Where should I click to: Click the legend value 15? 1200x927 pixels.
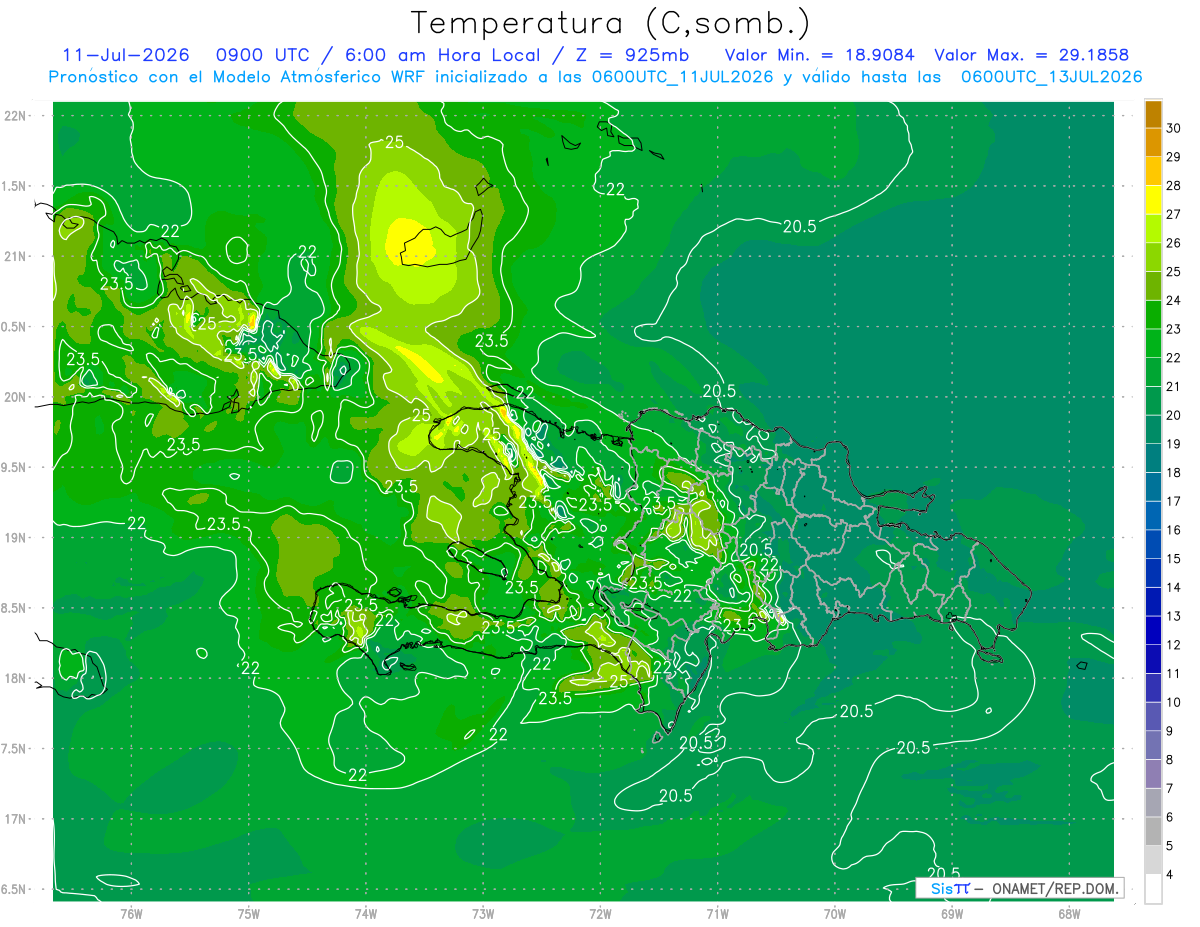click(x=1174, y=559)
